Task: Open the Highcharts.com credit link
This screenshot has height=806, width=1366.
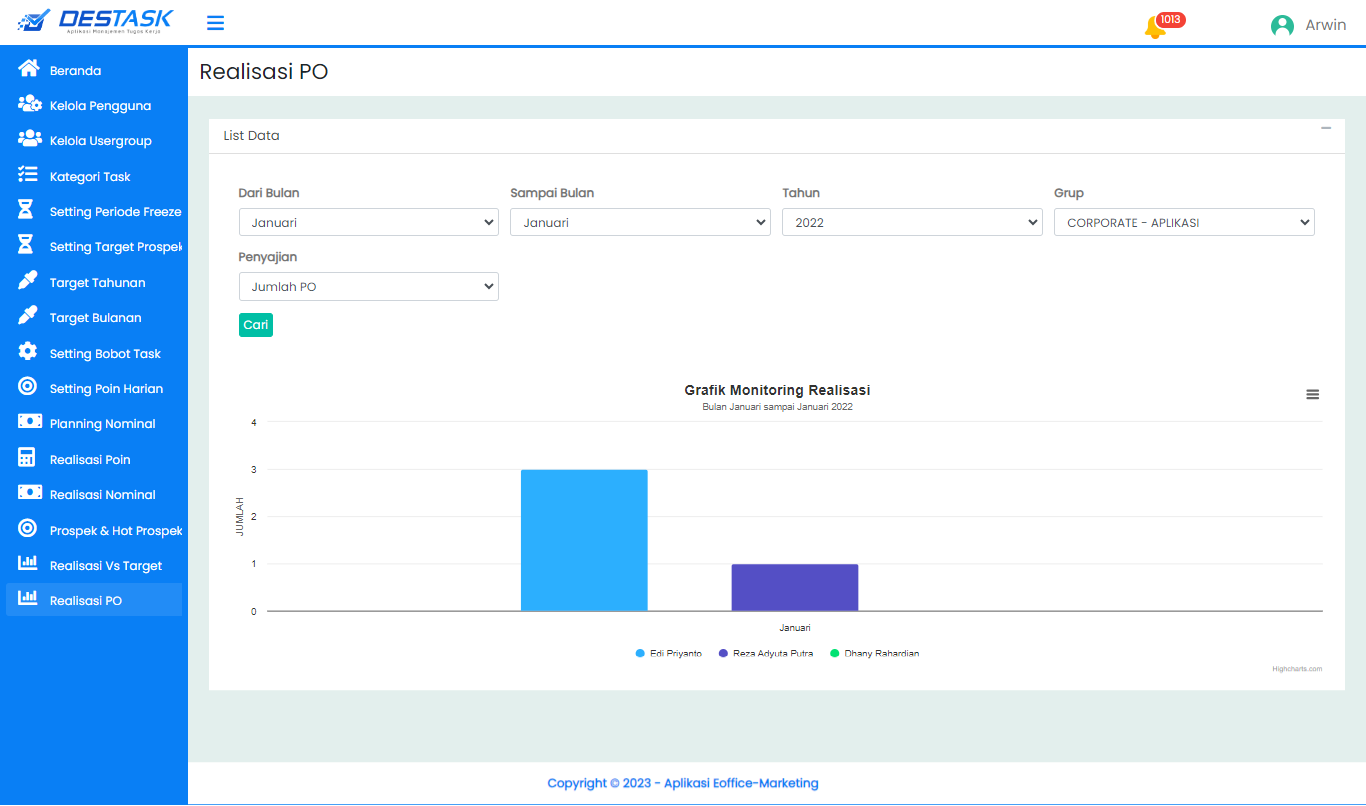Action: tap(1296, 669)
